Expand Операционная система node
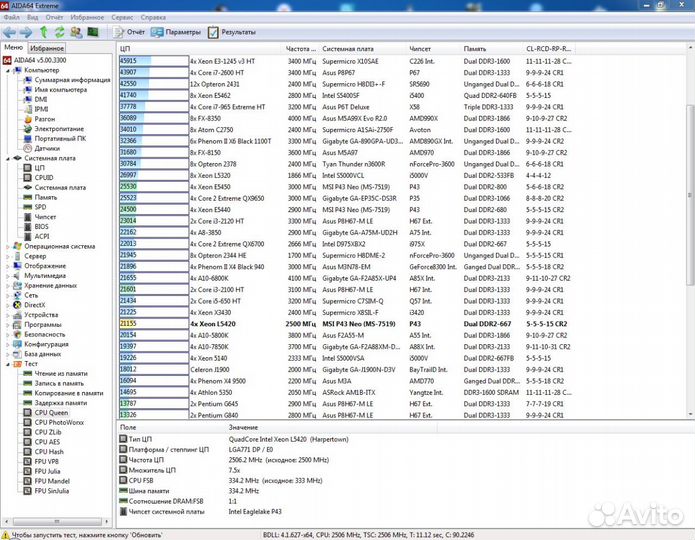 click(x=8, y=246)
